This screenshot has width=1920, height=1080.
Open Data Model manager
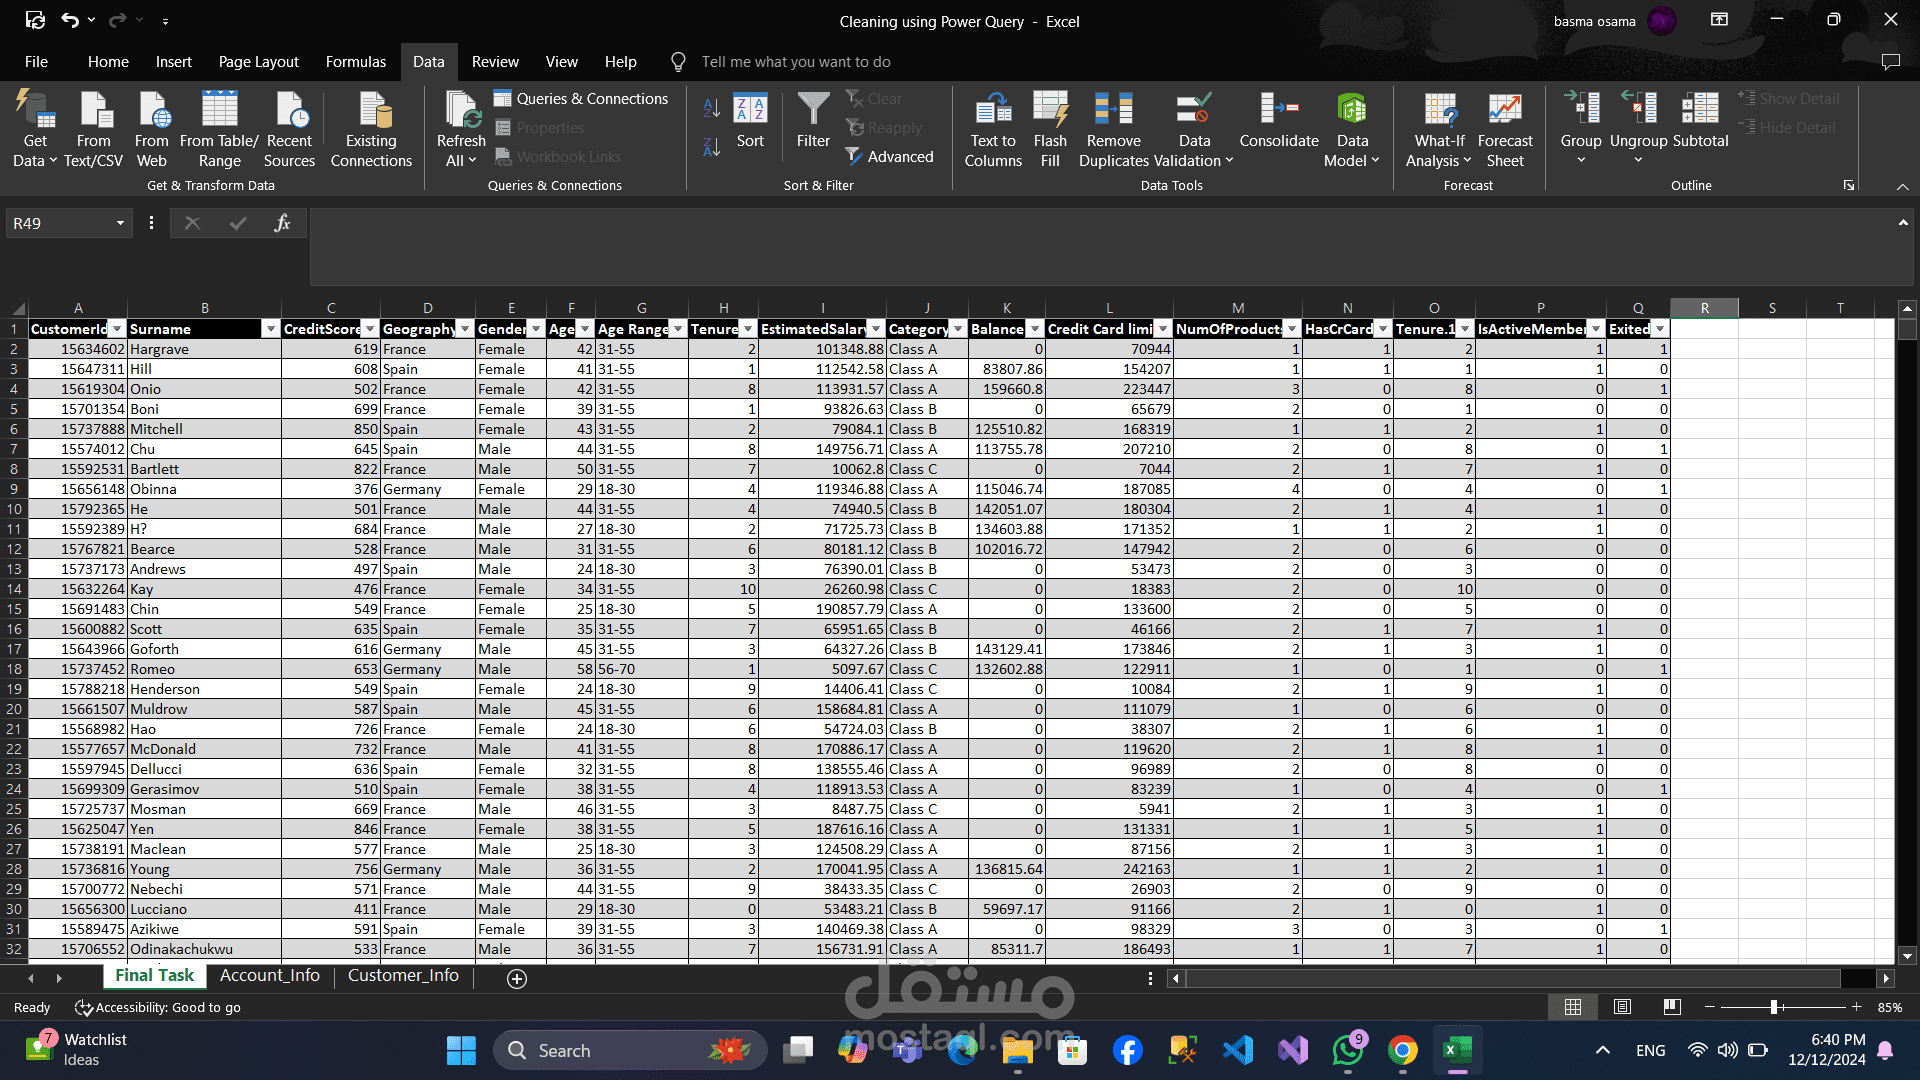click(x=1352, y=130)
